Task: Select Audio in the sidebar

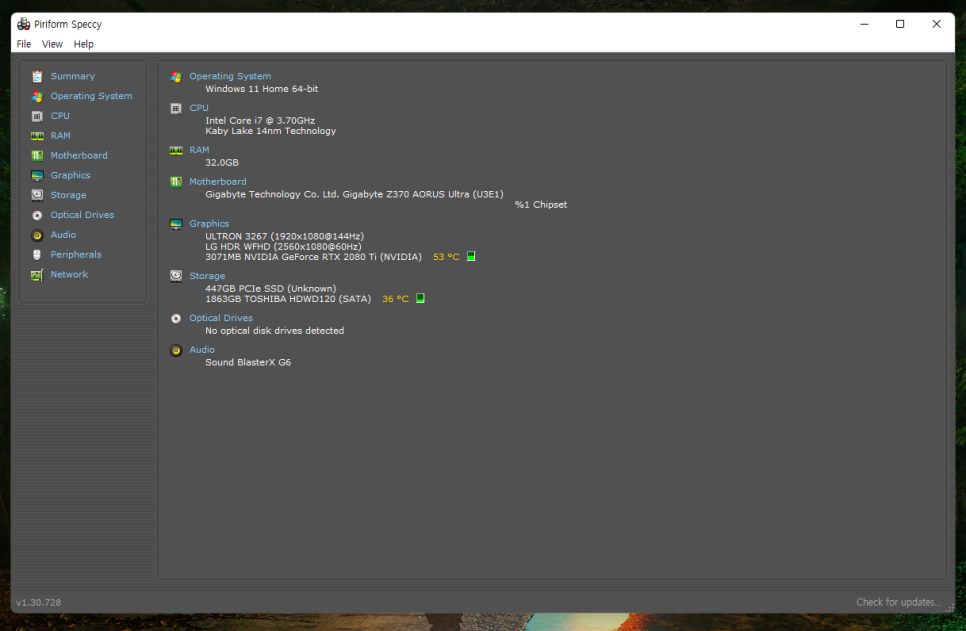Action: click(x=63, y=235)
